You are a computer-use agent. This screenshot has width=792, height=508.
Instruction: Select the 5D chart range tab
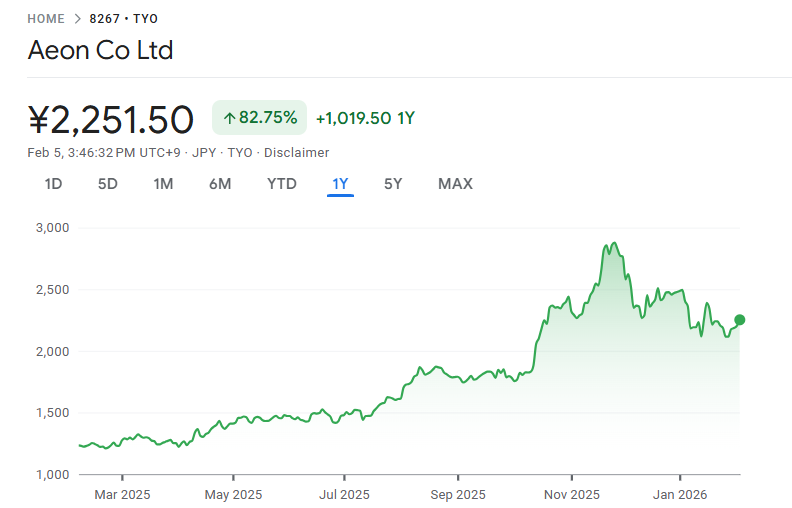pos(107,184)
